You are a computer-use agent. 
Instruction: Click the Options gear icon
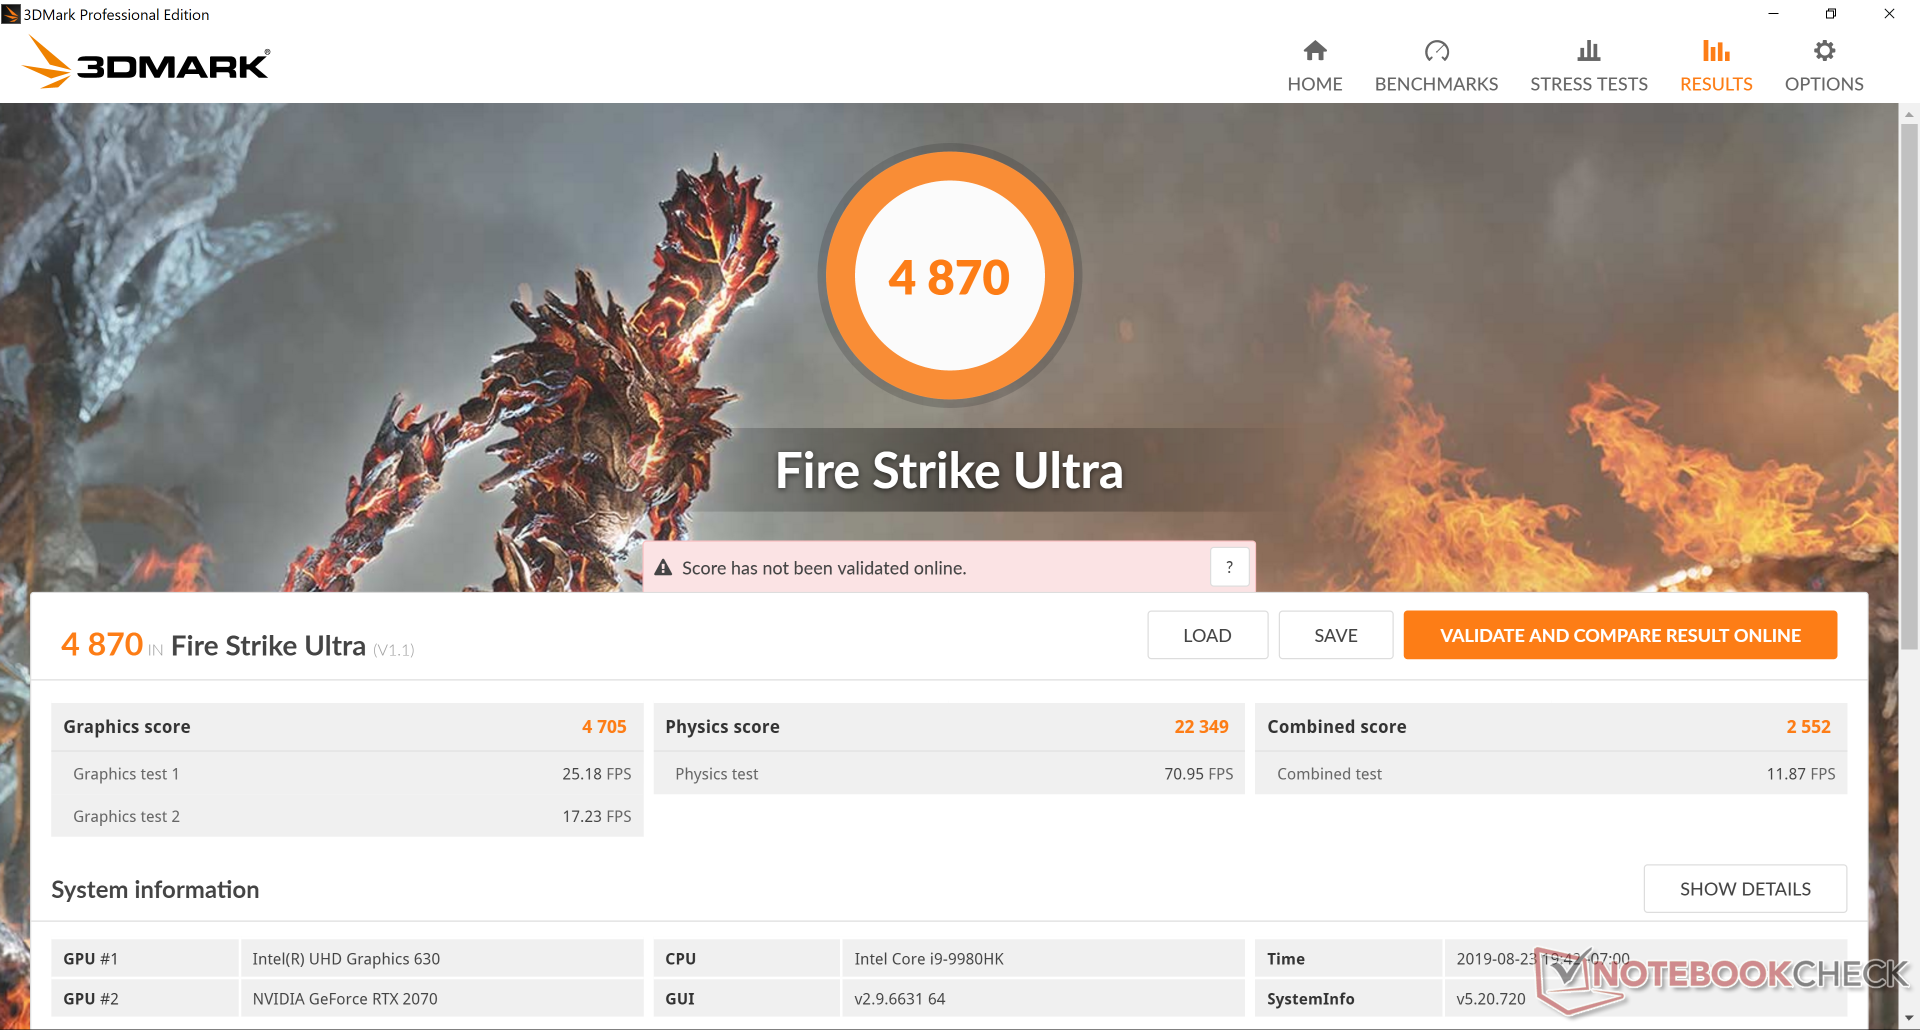click(1824, 50)
